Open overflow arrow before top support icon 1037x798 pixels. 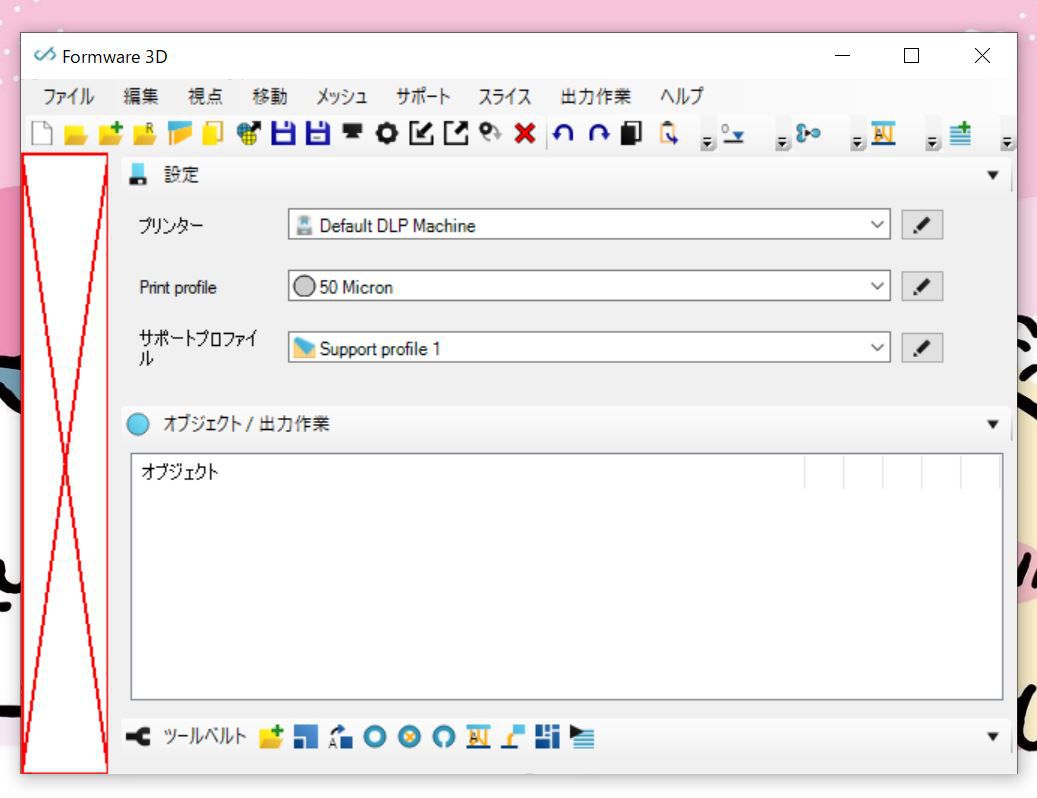click(x=857, y=141)
